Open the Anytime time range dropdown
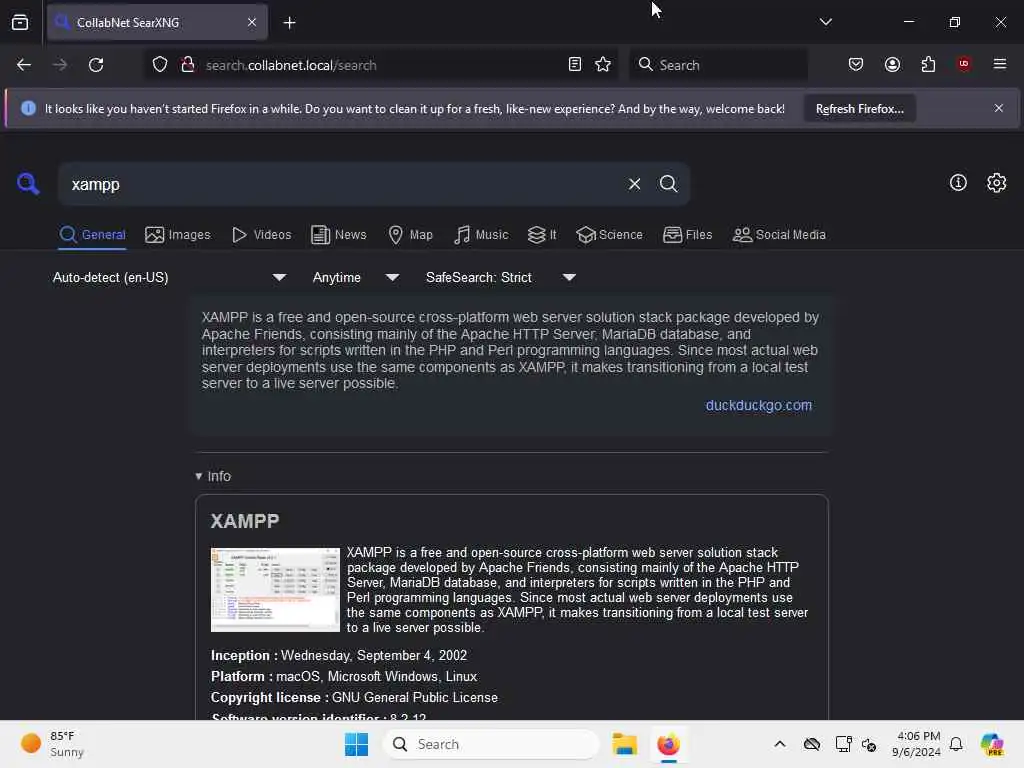The height and width of the screenshot is (768, 1024). (356, 278)
